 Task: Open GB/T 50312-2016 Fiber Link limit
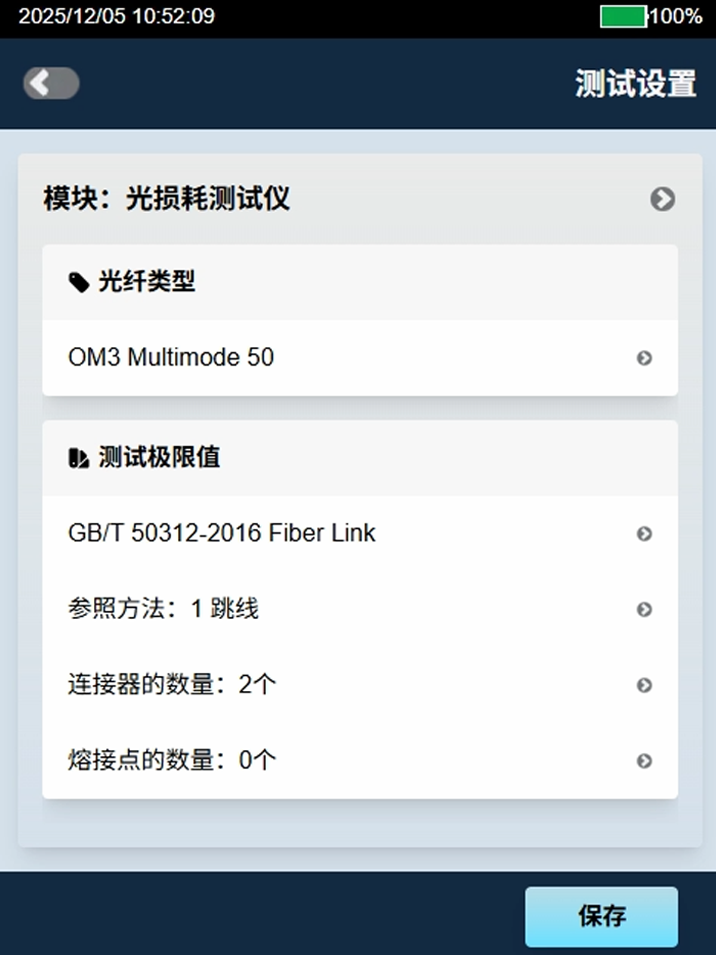(x=222, y=533)
